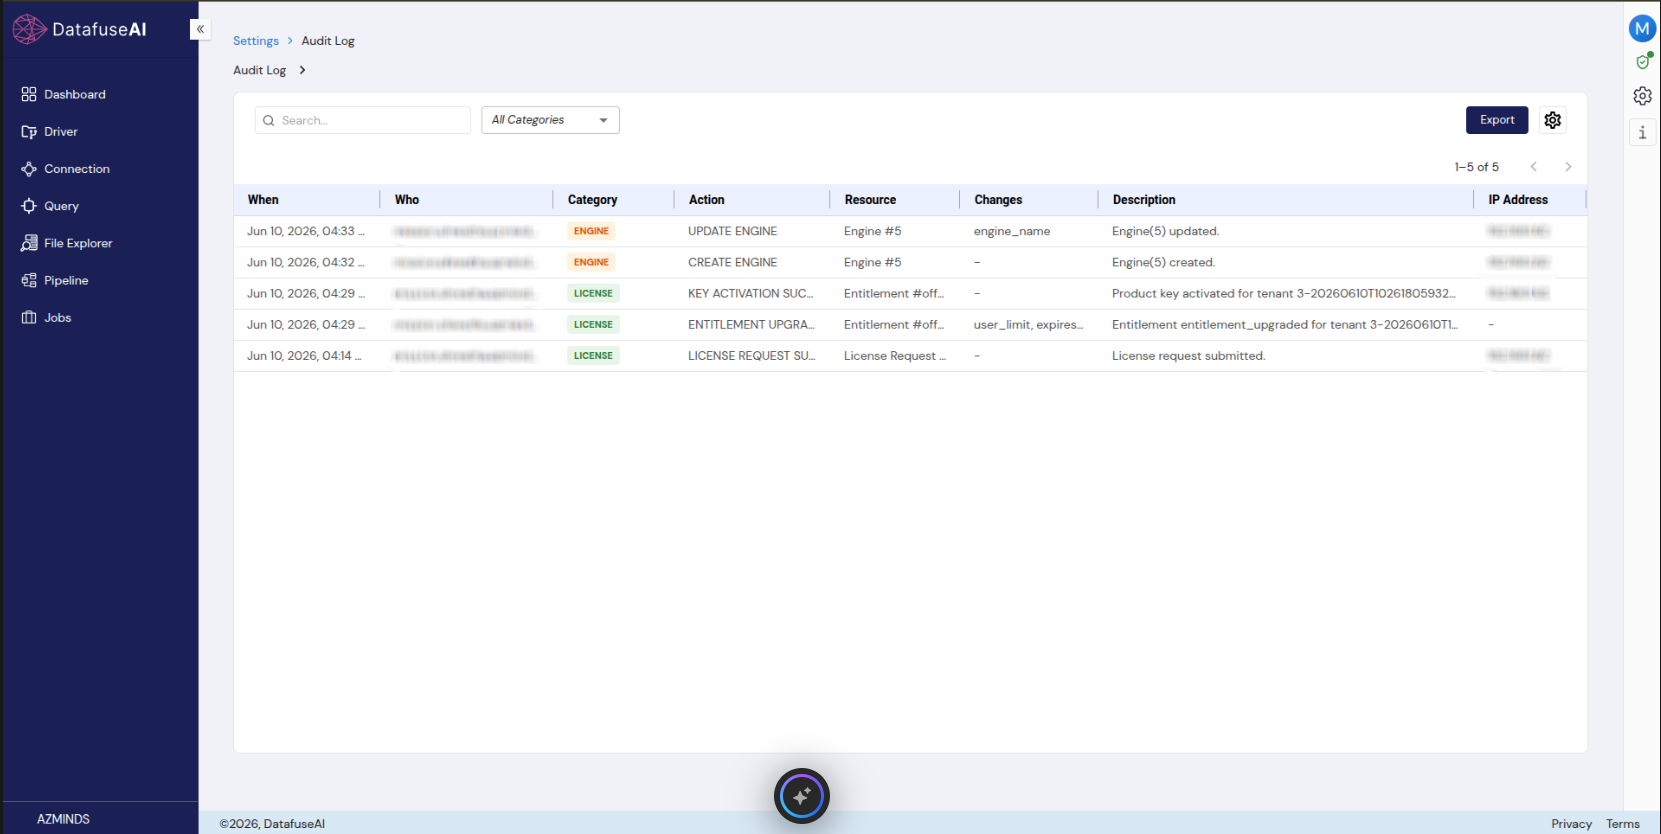Screen dimensions: 1661x834
Task: Go to next page arrow
Action: (1568, 167)
